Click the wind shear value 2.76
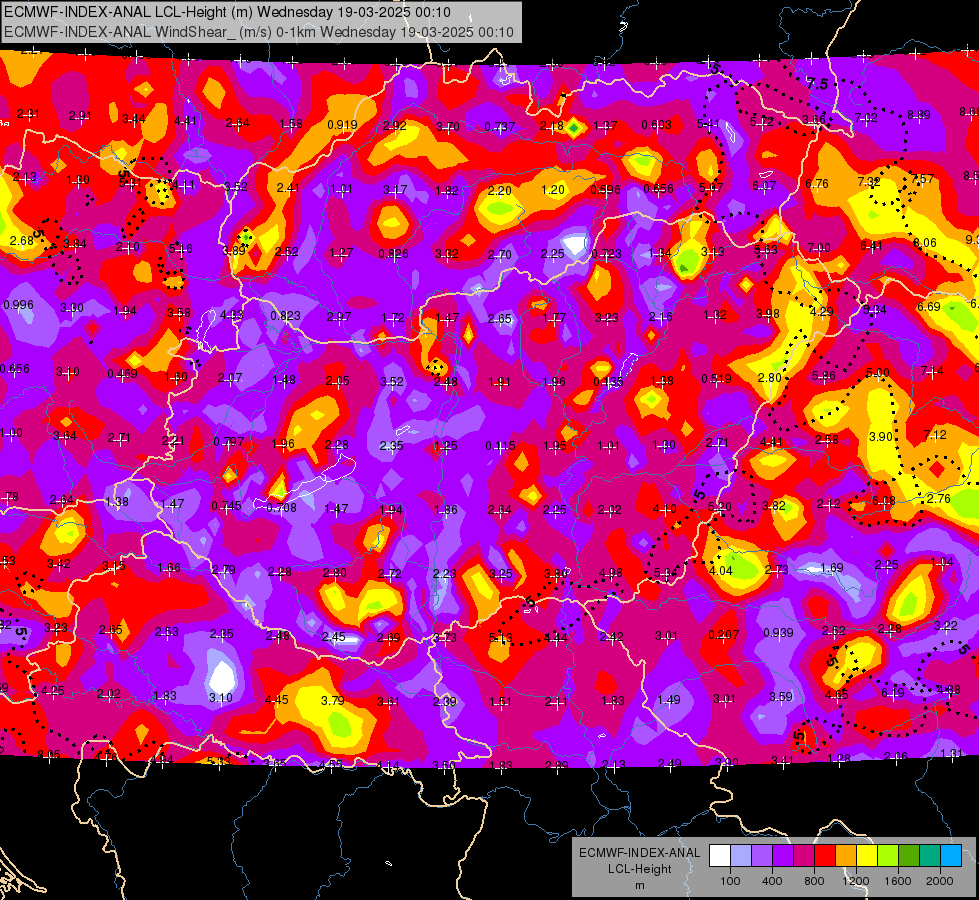979x900 pixels. point(938,499)
